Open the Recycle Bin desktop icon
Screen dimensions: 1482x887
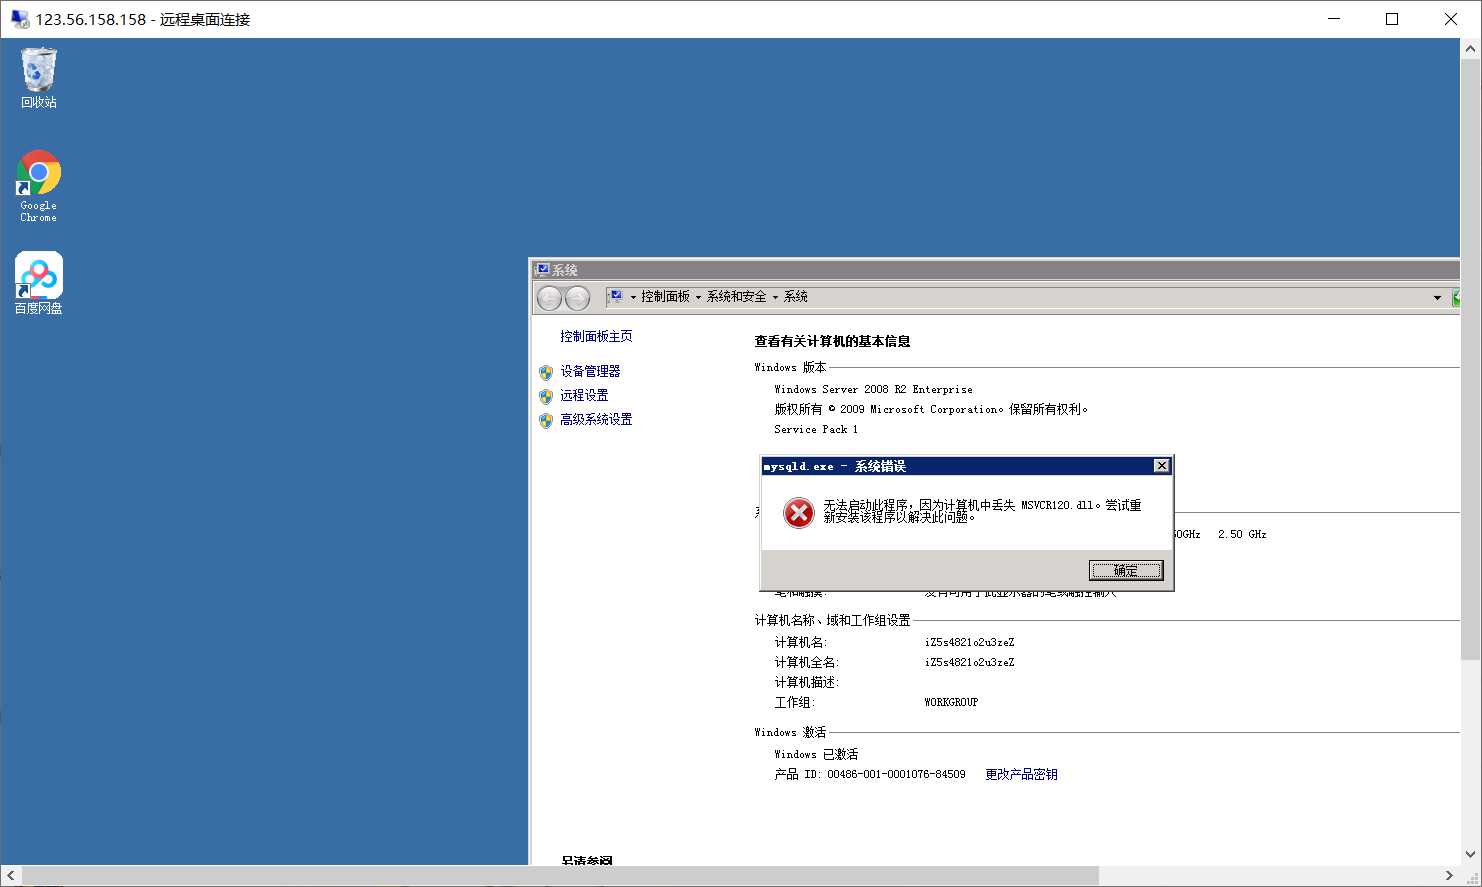point(39,78)
